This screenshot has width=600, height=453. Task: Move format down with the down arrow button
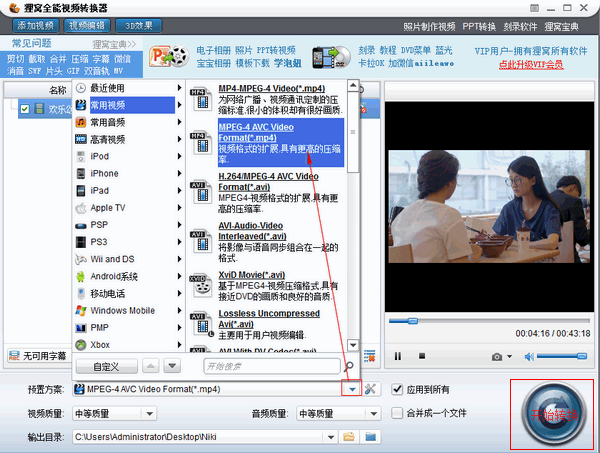point(172,367)
